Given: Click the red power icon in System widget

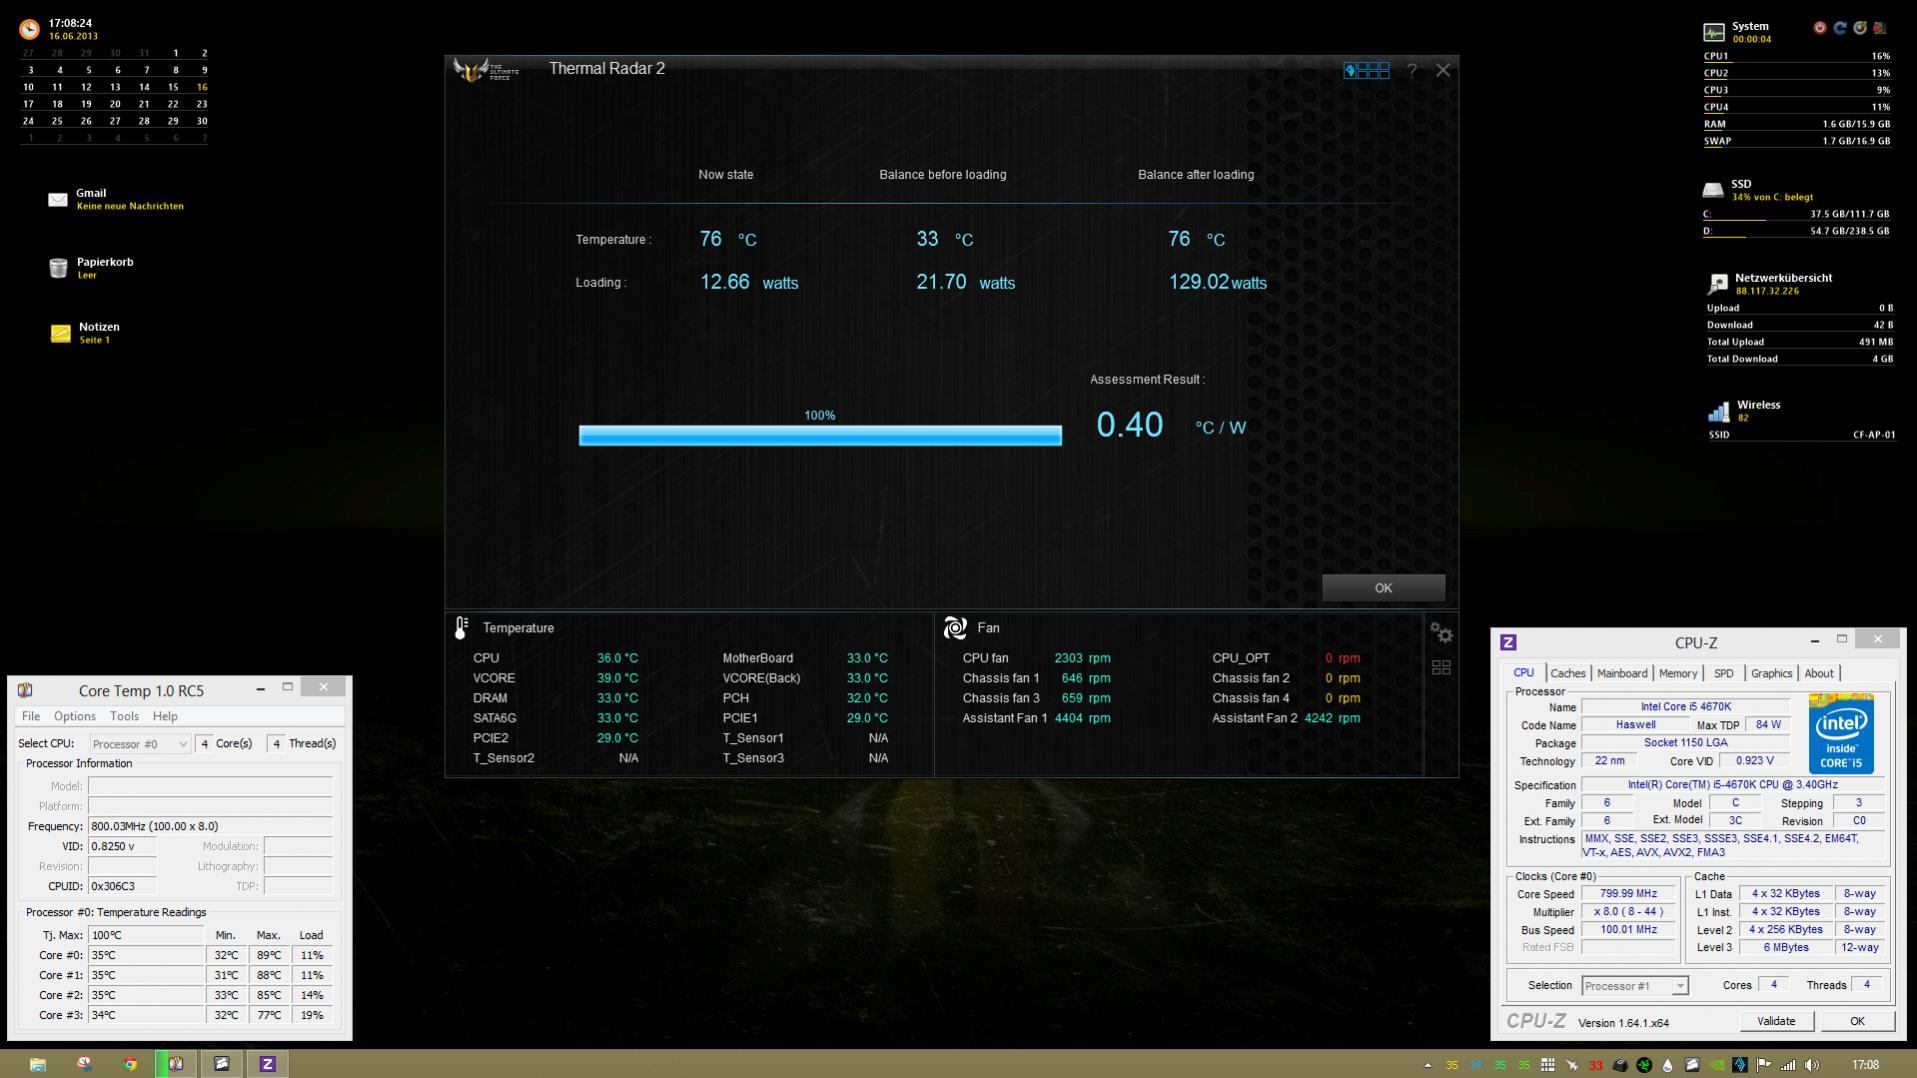Looking at the screenshot, I should tap(1819, 28).
